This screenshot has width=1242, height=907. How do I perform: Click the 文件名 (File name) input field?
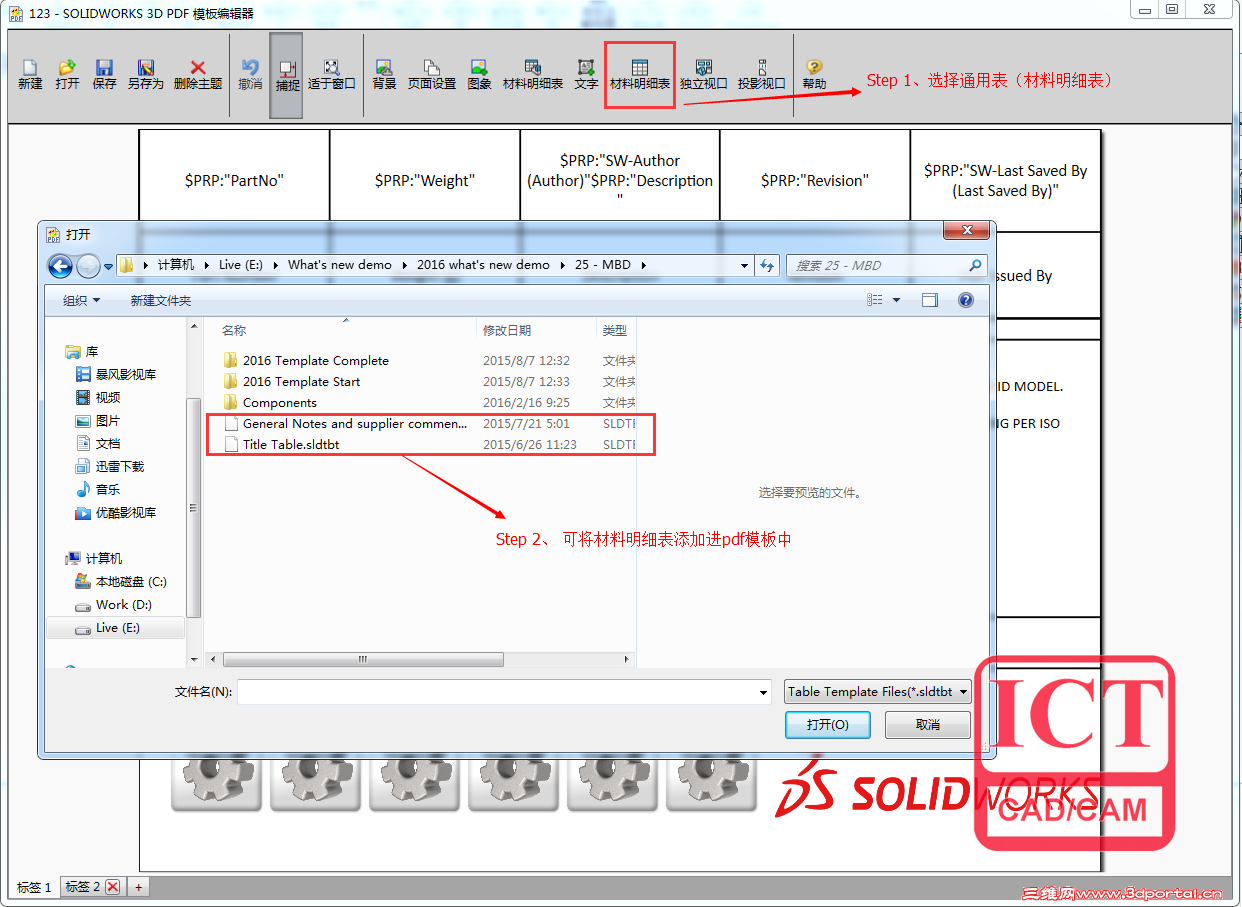(504, 691)
